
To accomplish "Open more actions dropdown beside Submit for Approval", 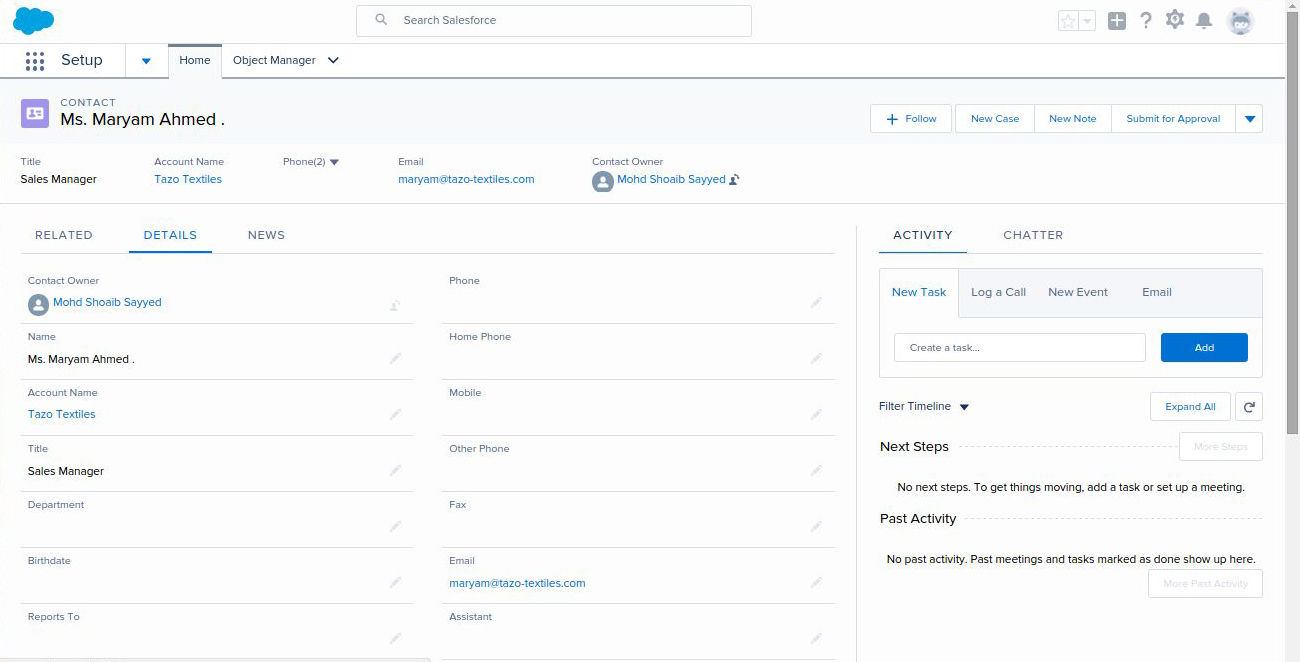I will coord(1249,118).
